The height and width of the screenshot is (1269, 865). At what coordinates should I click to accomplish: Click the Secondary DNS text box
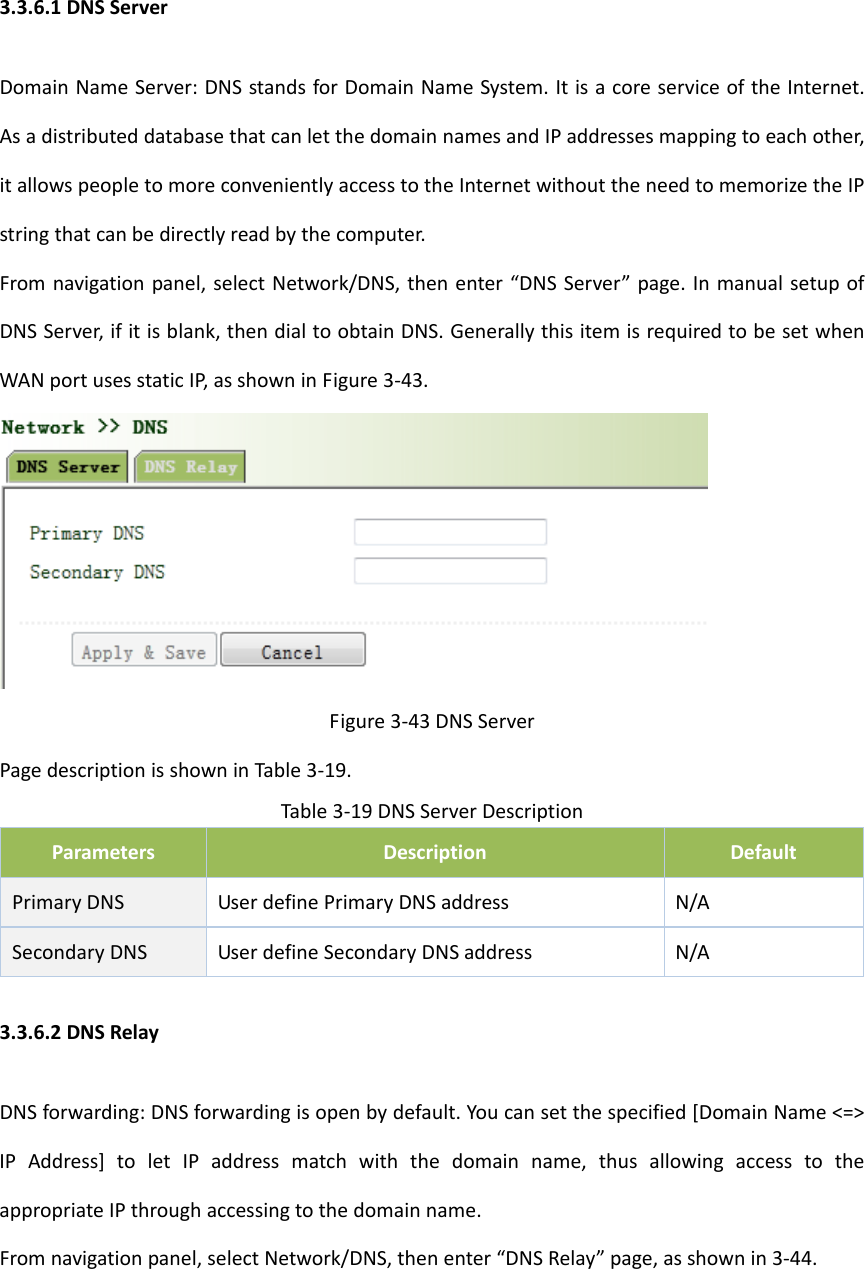449,570
